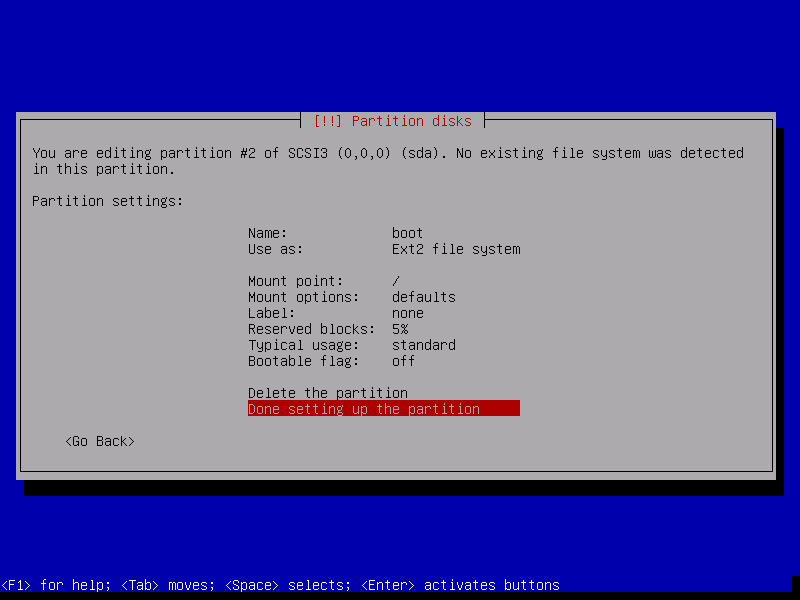800x600 pixels.
Task: Click the partition name value 'boot'
Action: pyautogui.click(x=408, y=233)
